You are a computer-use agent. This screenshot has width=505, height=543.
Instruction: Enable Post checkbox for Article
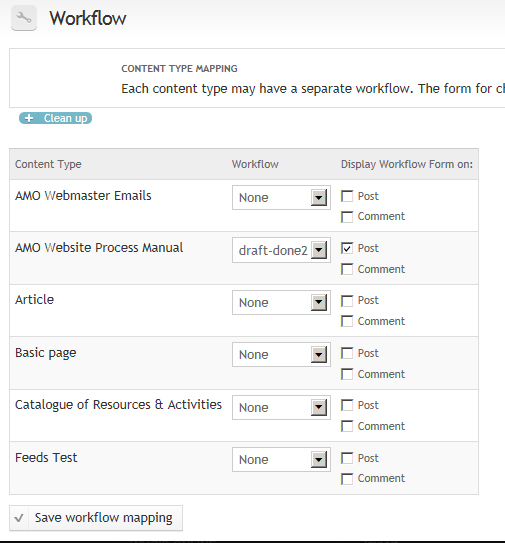coord(347,301)
